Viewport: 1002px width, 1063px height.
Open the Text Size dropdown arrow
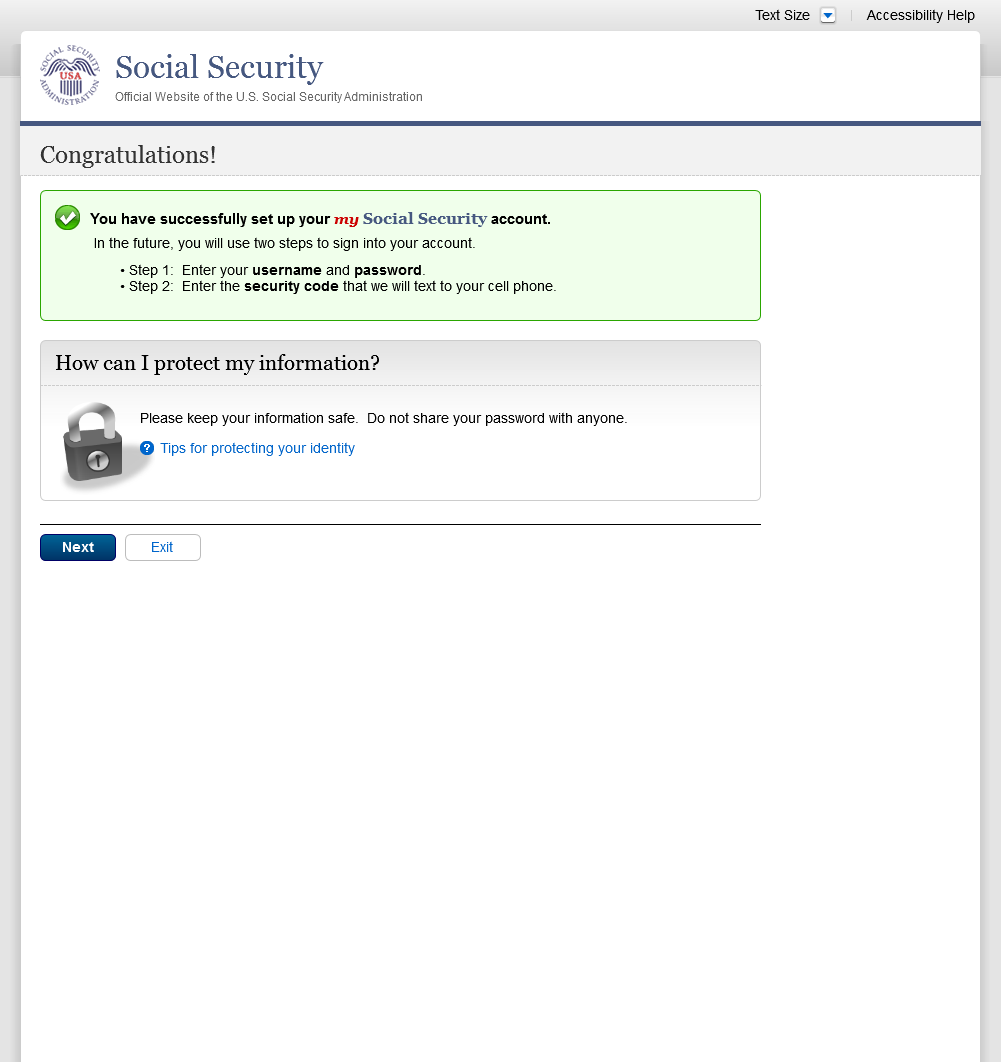coord(827,15)
